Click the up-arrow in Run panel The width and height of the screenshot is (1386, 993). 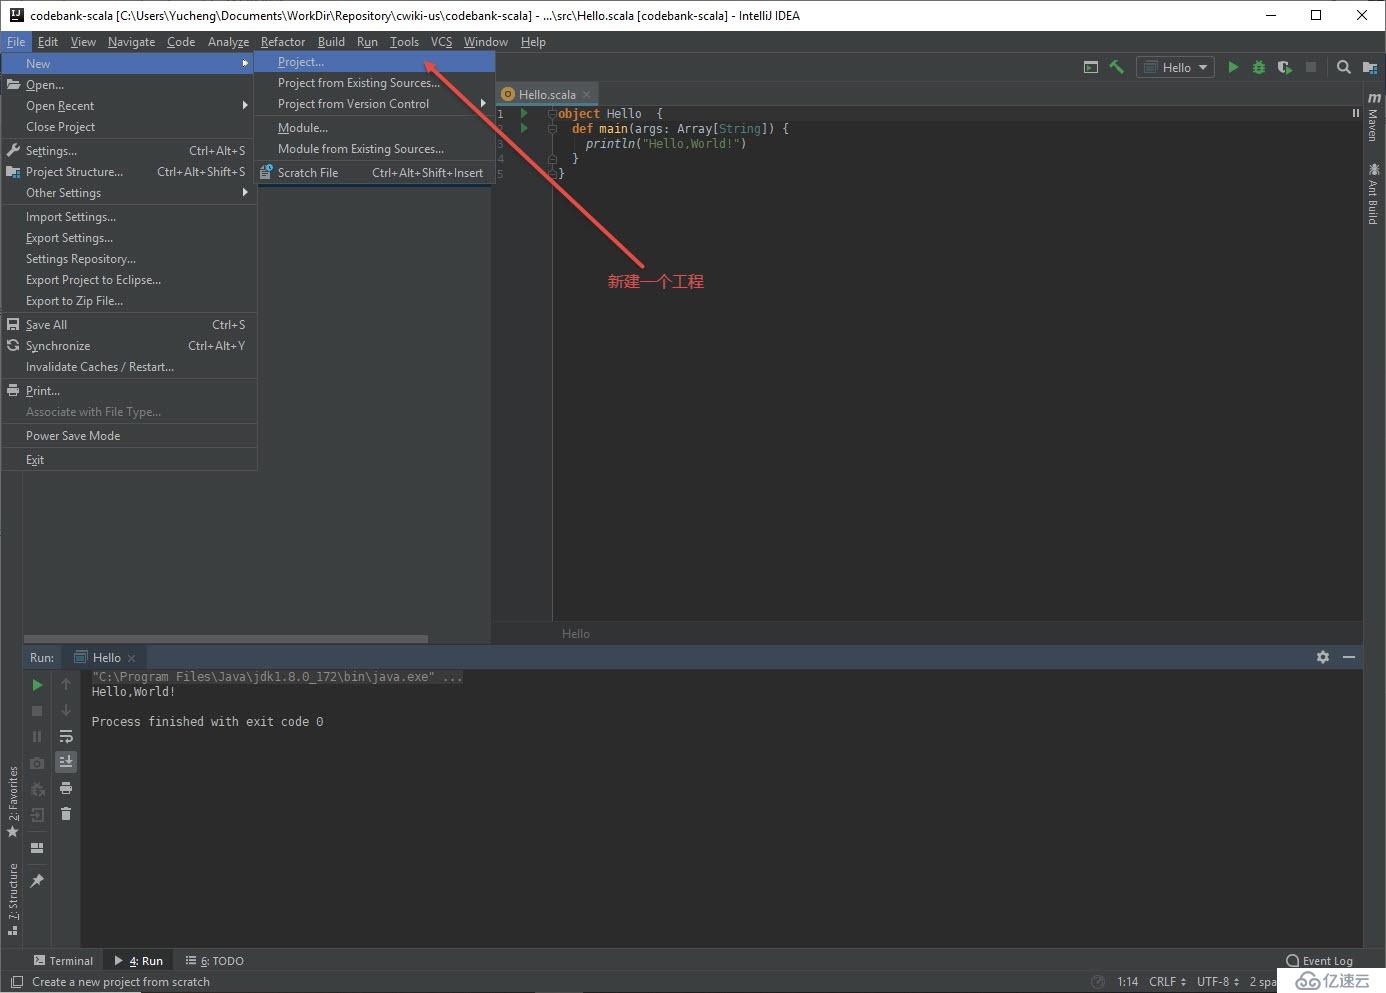point(66,685)
